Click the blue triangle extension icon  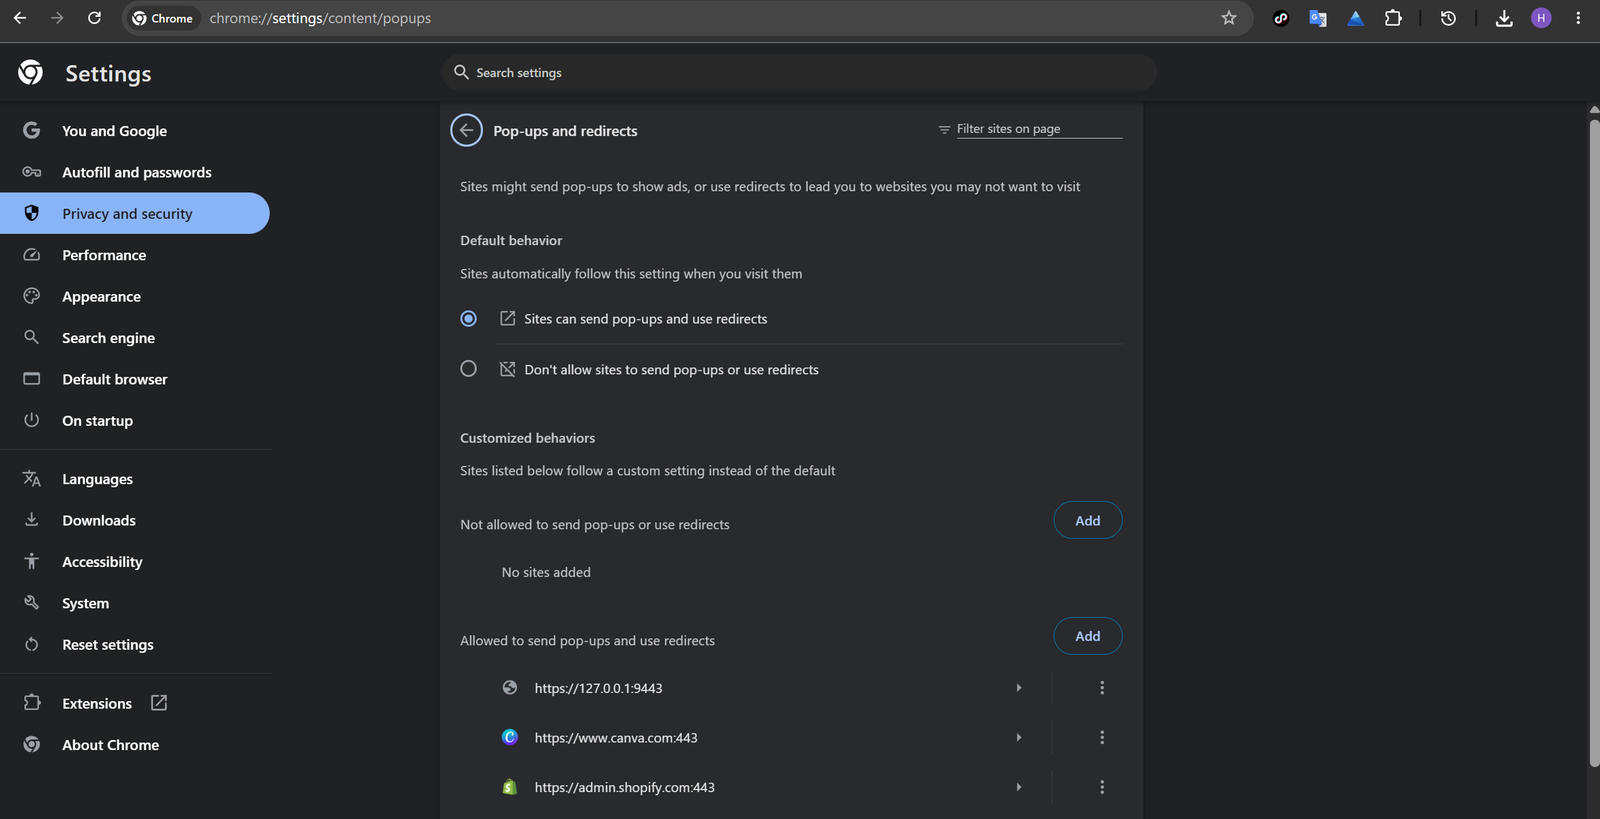pos(1355,18)
